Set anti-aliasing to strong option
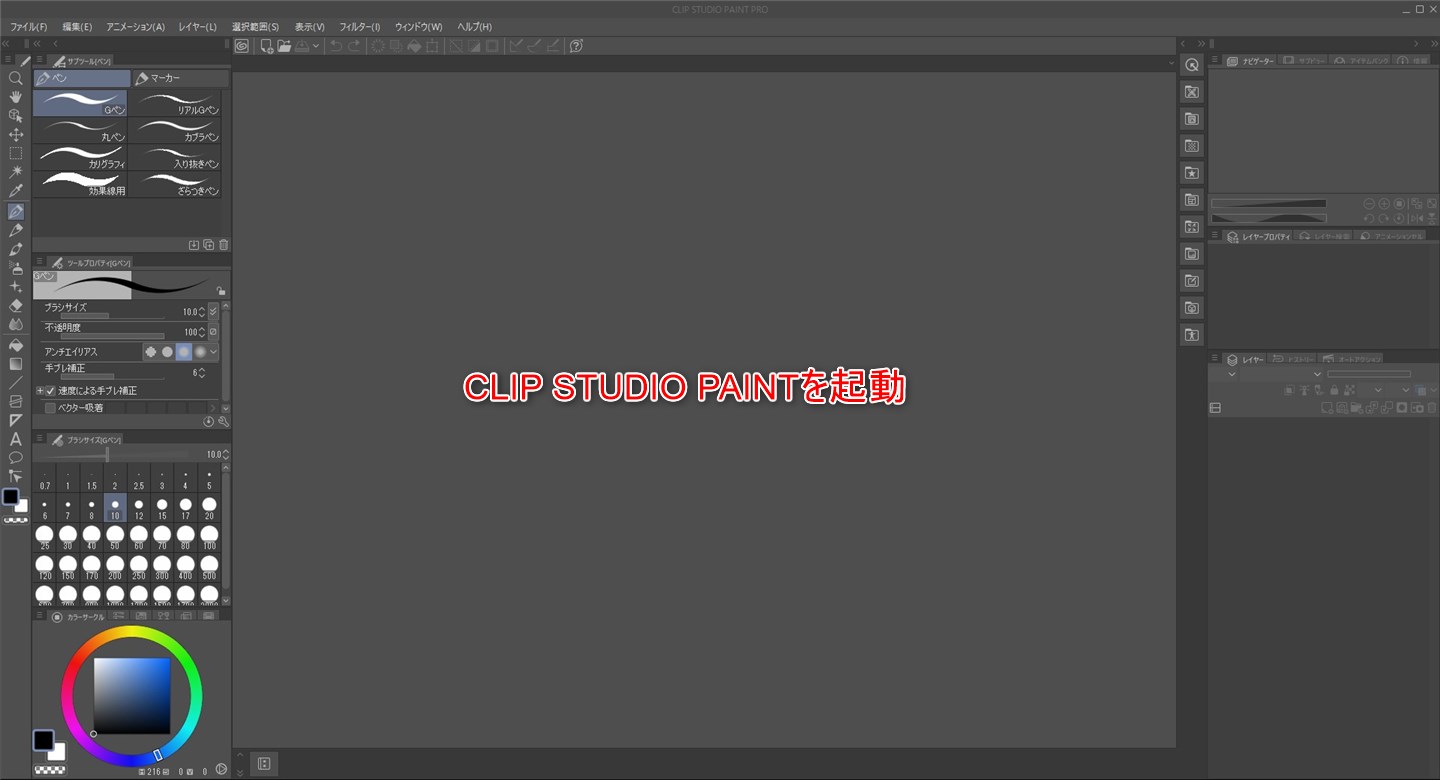The image size is (1440, 780). pyautogui.click(x=201, y=352)
